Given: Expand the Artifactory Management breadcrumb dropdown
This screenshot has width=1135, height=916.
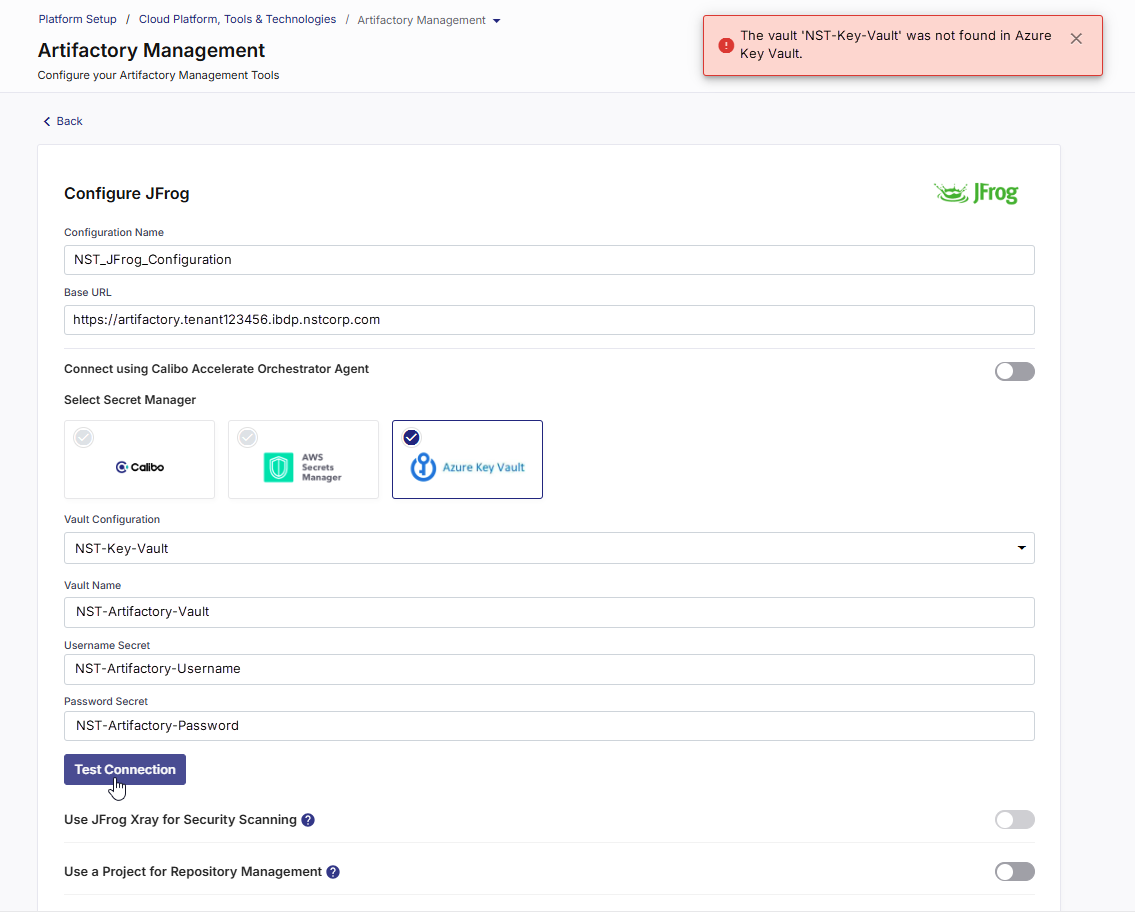Looking at the screenshot, I should tap(497, 21).
